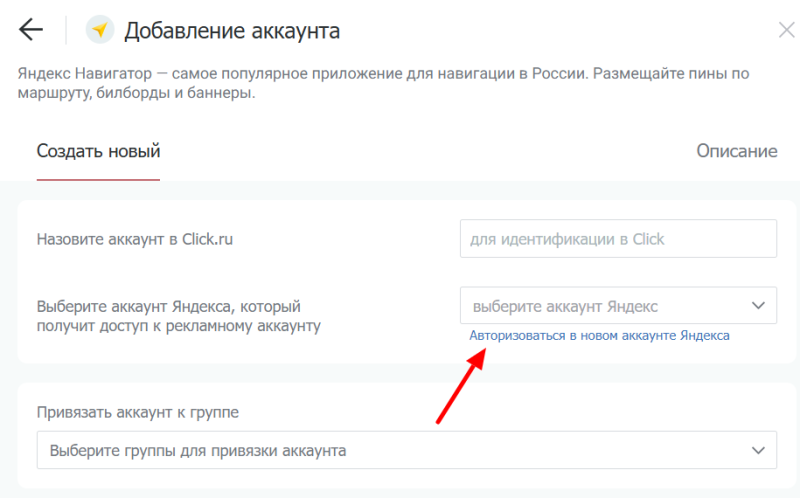800x498 pixels.
Task: Open the Описание tab
Action: pyautogui.click(x=737, y=151)
